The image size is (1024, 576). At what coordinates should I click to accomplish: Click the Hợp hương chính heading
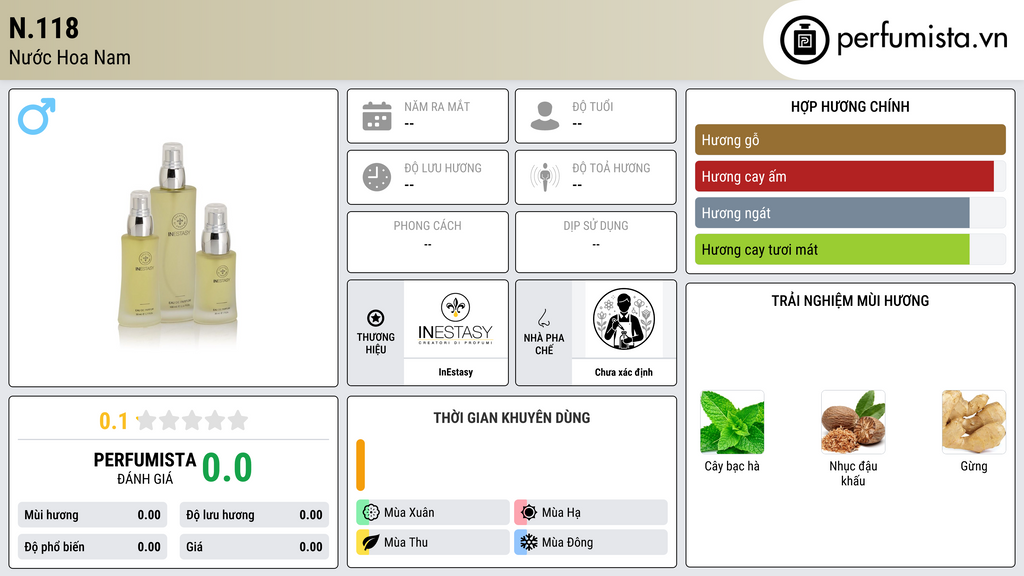[850, 106]
